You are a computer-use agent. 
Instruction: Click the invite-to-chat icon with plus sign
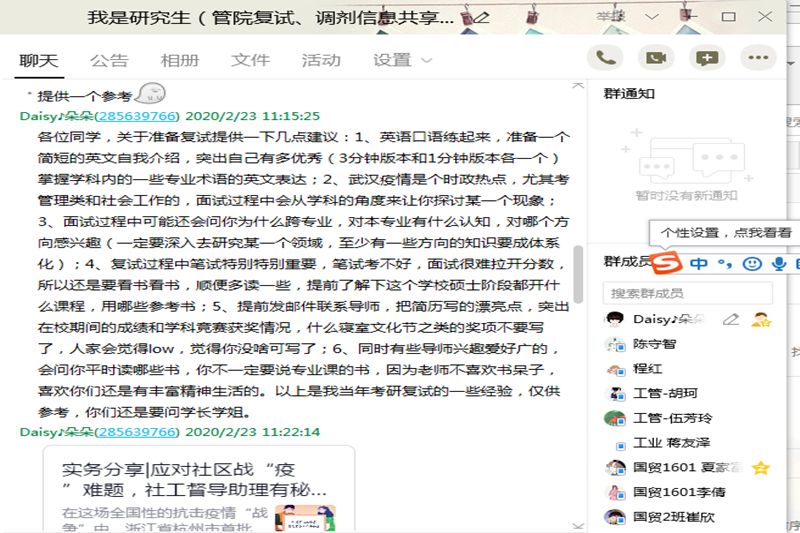coord(707,58)
